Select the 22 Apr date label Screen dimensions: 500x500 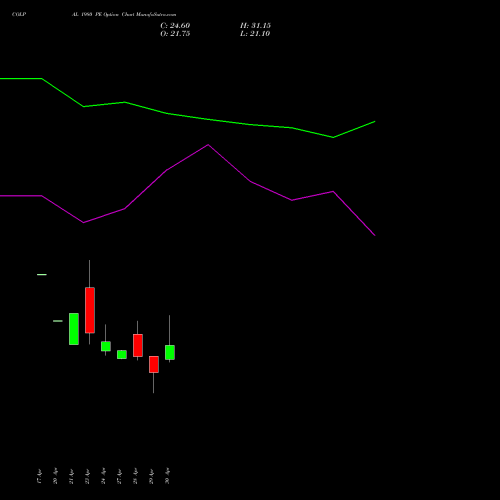[87, 476]
